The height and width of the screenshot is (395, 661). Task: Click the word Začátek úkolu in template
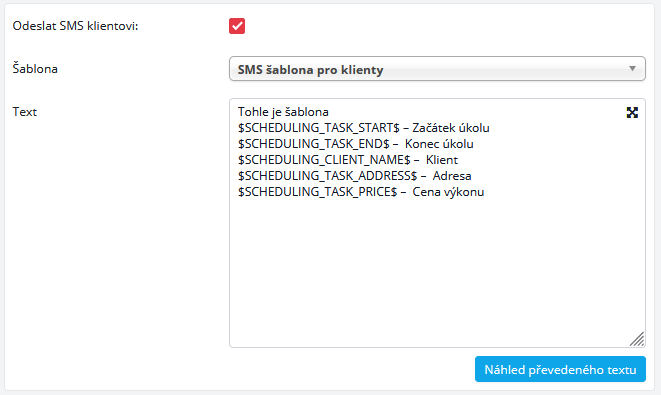click(x=451, y=128)
